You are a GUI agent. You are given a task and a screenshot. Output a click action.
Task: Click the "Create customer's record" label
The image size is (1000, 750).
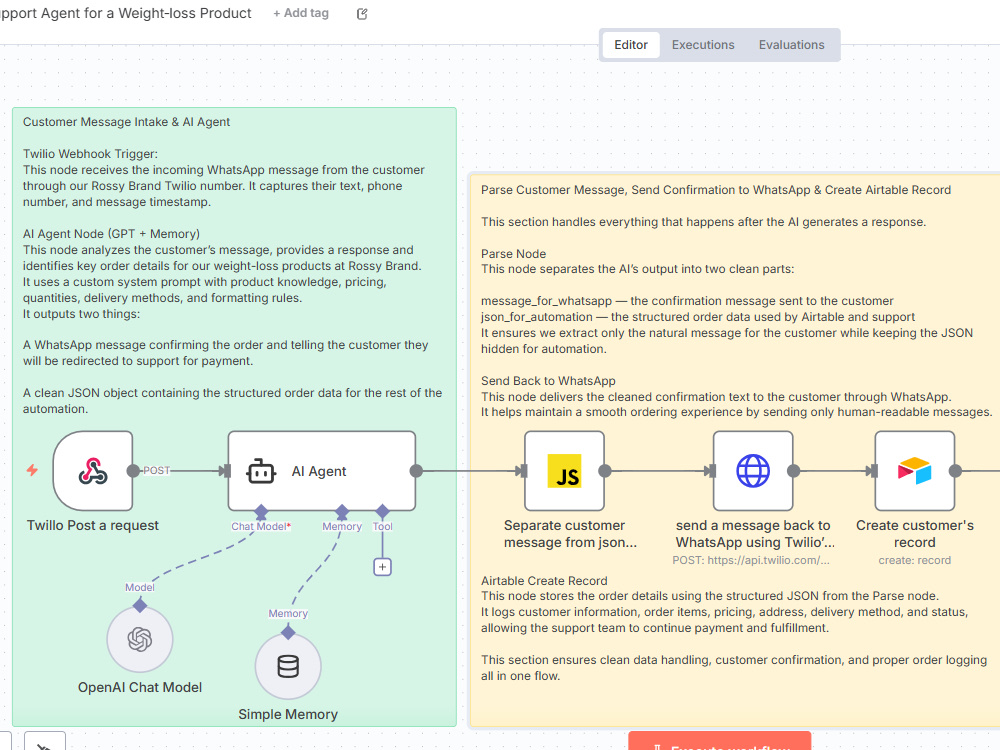[x=915, y=534]
